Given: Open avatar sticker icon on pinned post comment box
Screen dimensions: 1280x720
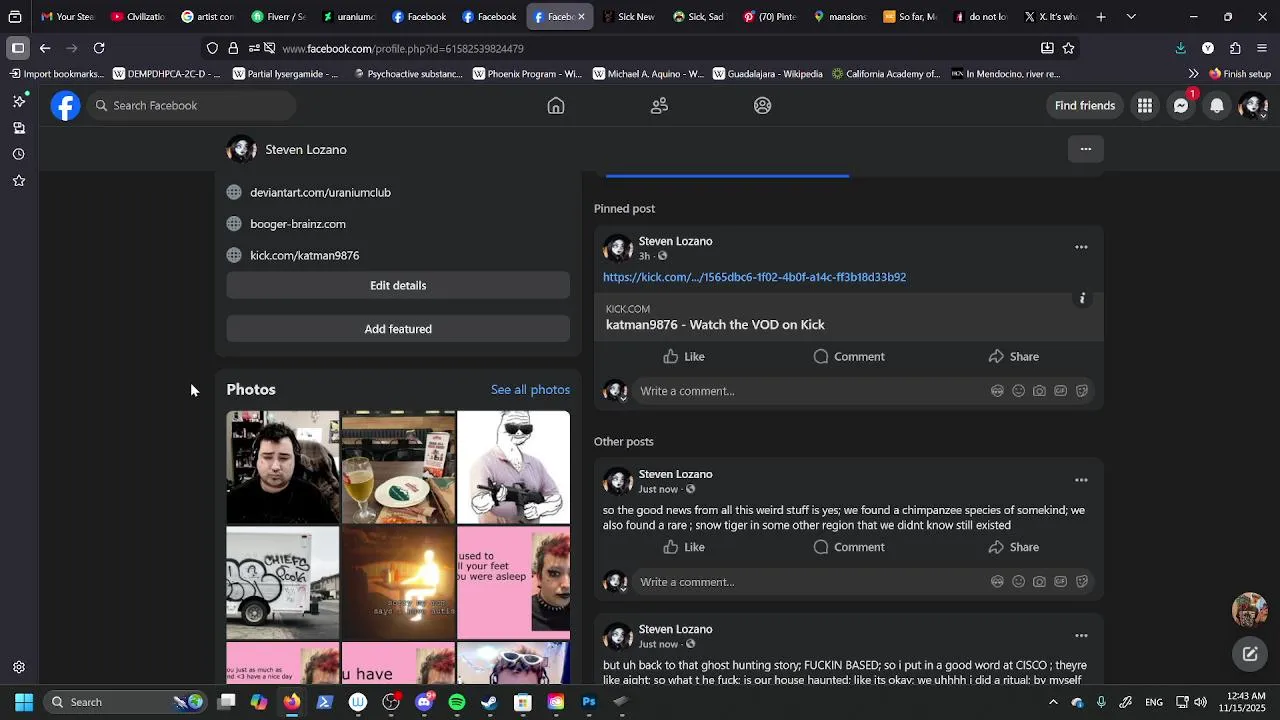Looking at the screenshot, I should [997, 391].
